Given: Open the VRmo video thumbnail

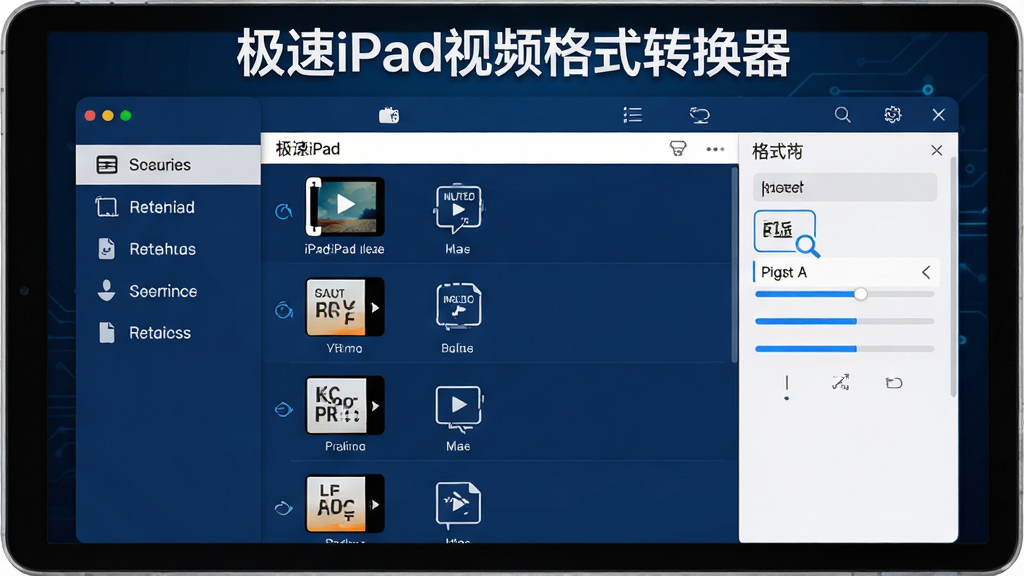Looking at the screenshot, I should click(345, 307).
